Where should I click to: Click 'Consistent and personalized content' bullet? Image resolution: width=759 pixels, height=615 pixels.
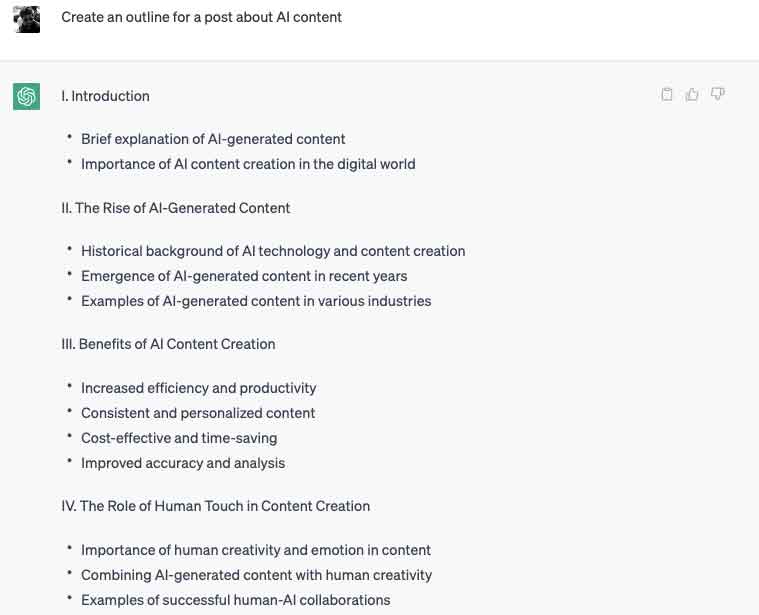point(198,413)
